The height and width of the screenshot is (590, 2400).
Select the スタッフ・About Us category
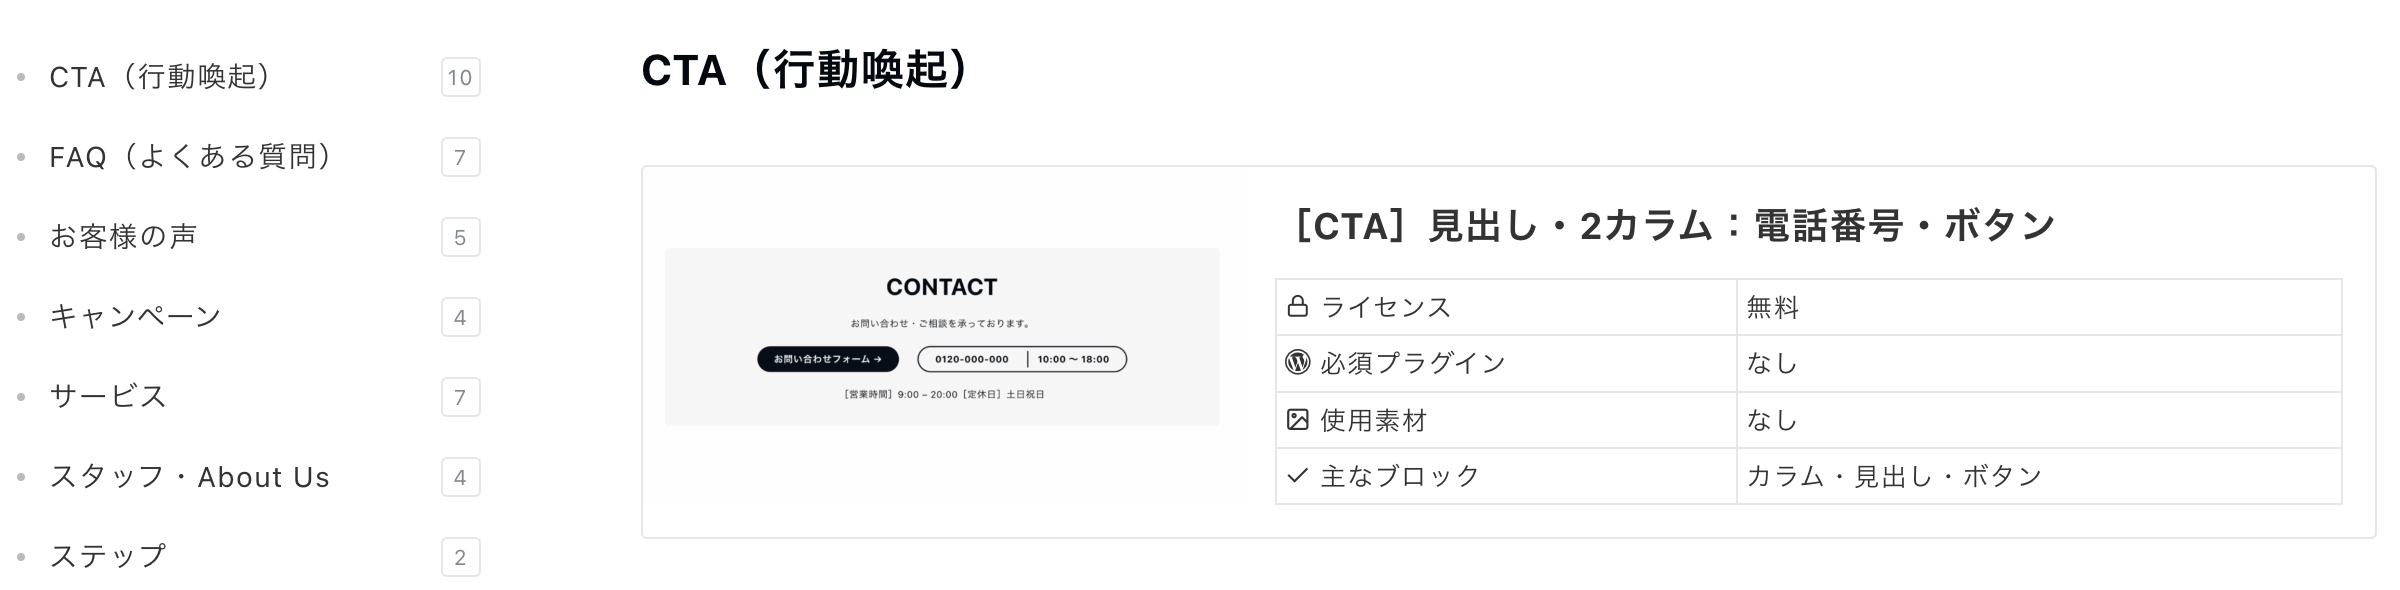click(189, 477)
